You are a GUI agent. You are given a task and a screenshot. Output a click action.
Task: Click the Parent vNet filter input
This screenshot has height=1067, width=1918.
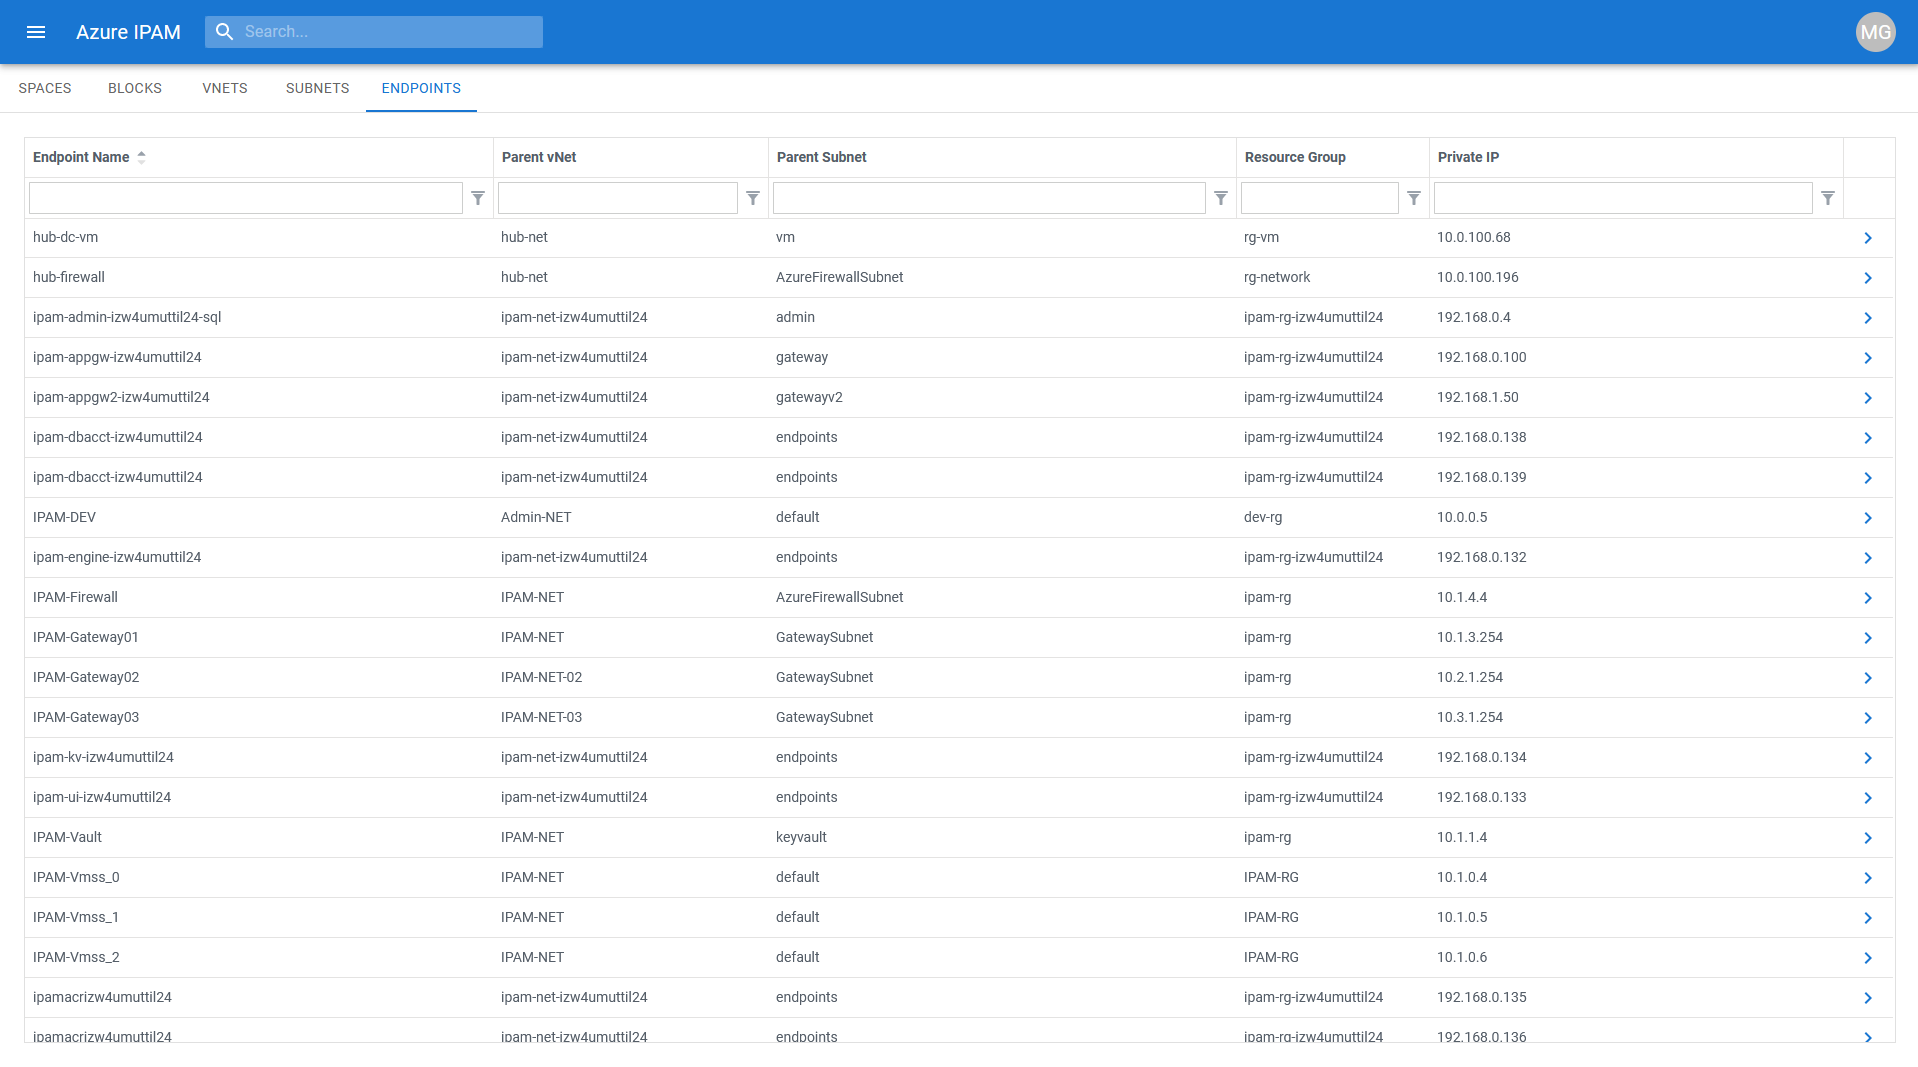pyautogui.click(x=618, y=198)
